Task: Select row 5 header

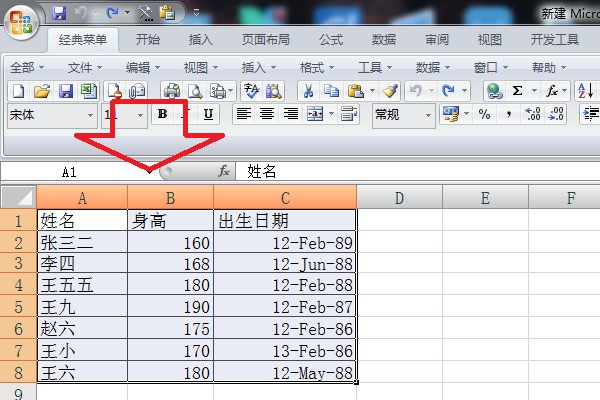Action: [18, 307]
